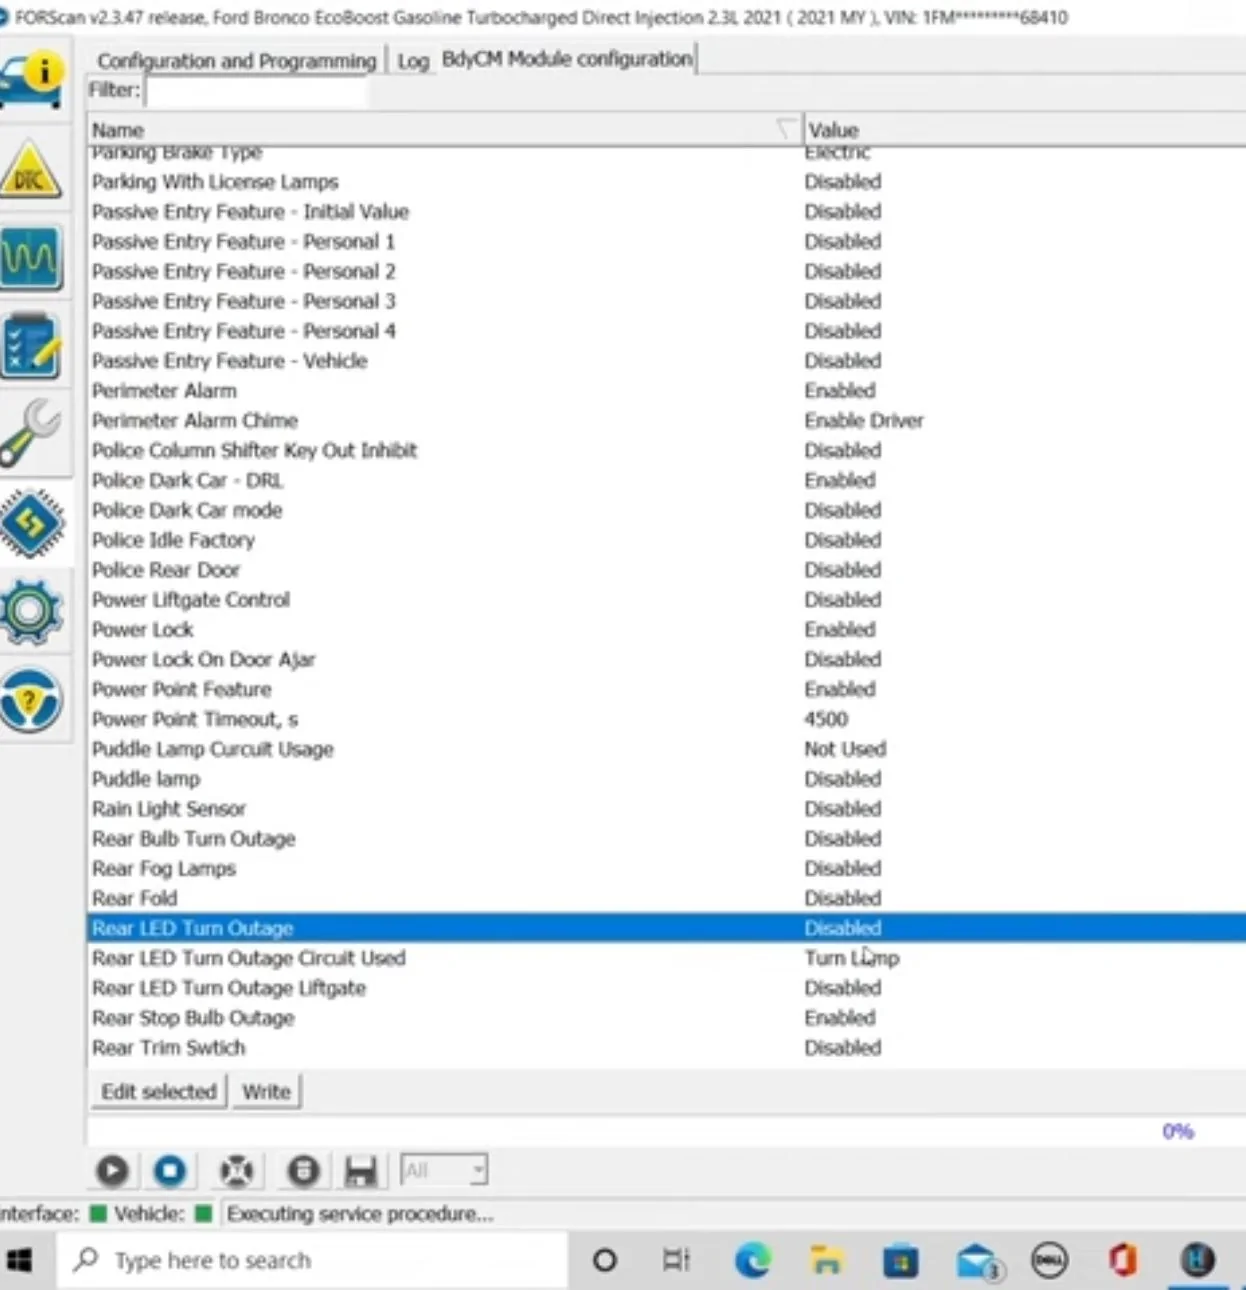This screenshot has width=1246, height=1290.
Task: Click the Edit selected button
Action: (x=158, y=1091)
